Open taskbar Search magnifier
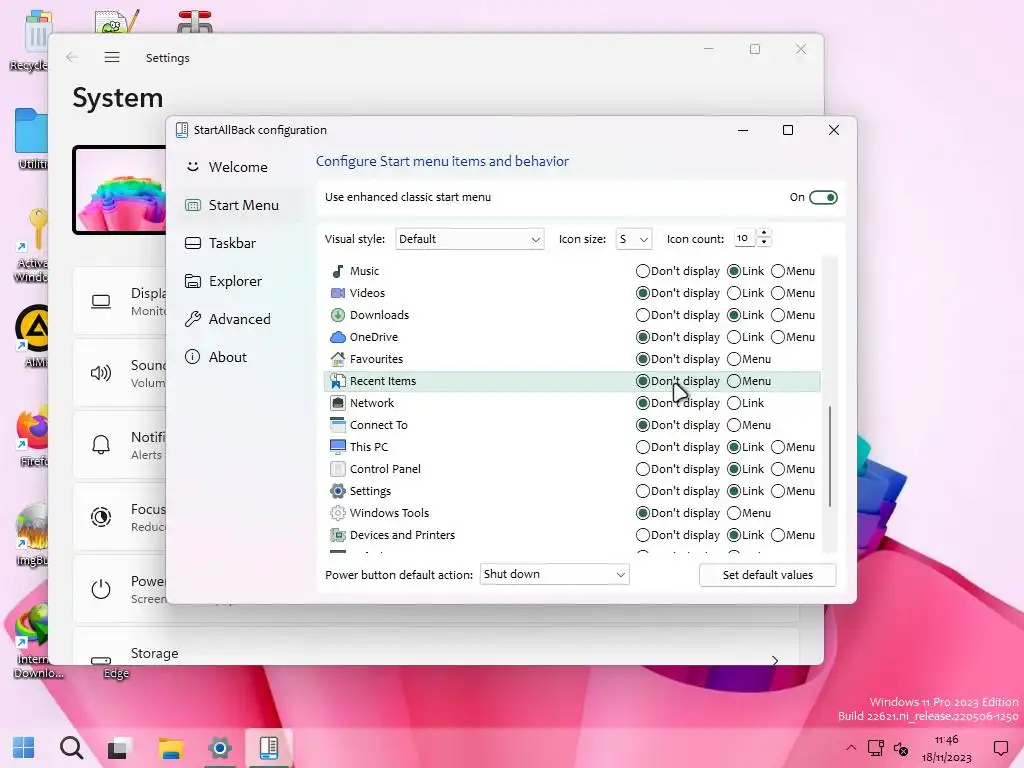This screenshot has height=768, width=1024. 72,748
